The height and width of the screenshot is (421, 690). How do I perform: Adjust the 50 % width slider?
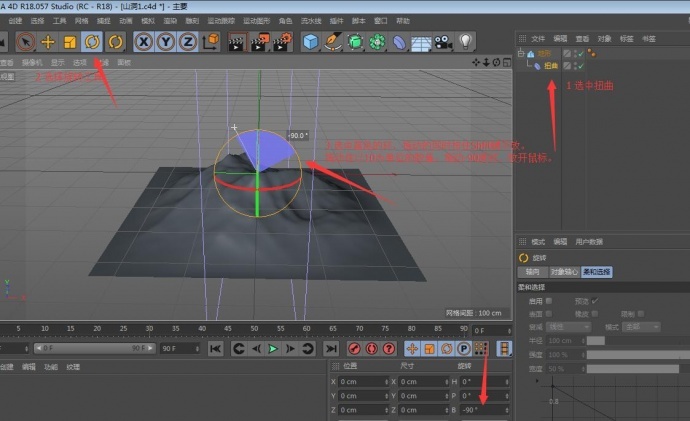click(x=638, y=369)
